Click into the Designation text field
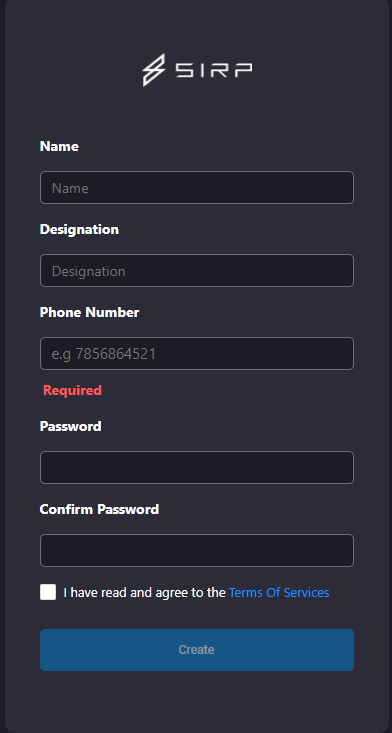Screen dimensions: 392x733 click(197, 271)
